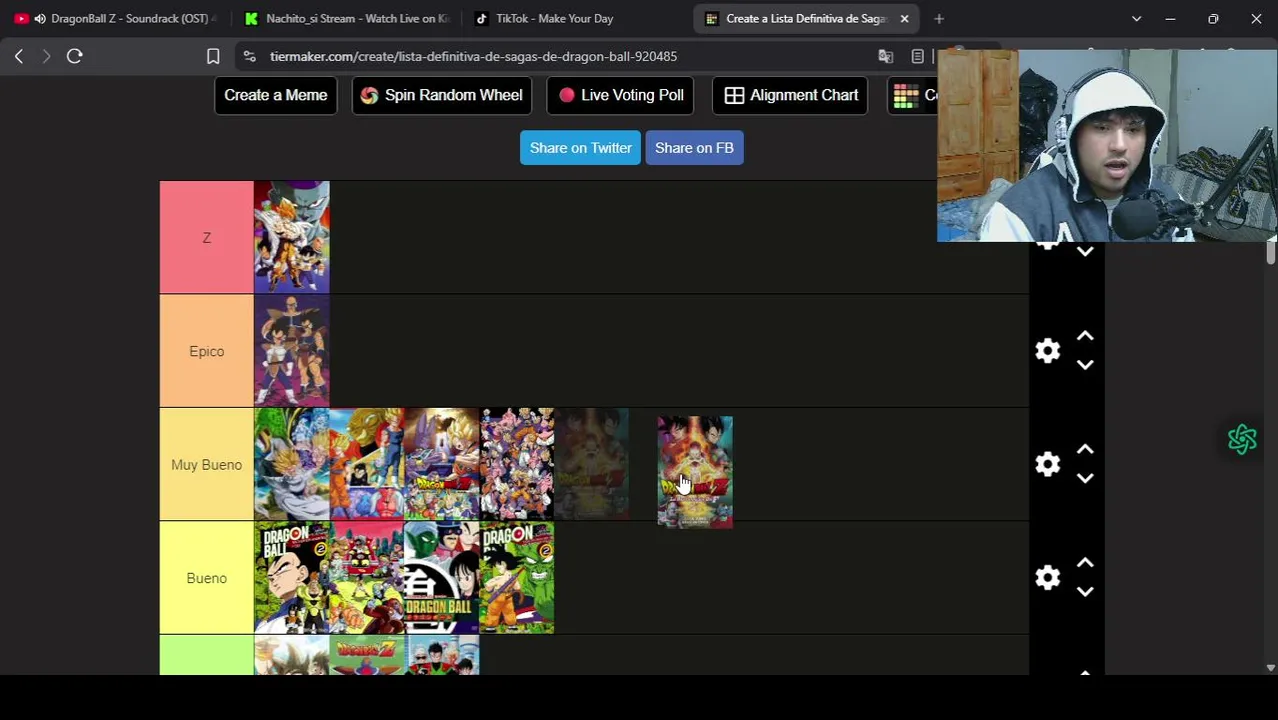Click the dragged poster under the cursor in Muy Bueno
Viewport: 1278px width, 720px height.
[x=695, y=472]
